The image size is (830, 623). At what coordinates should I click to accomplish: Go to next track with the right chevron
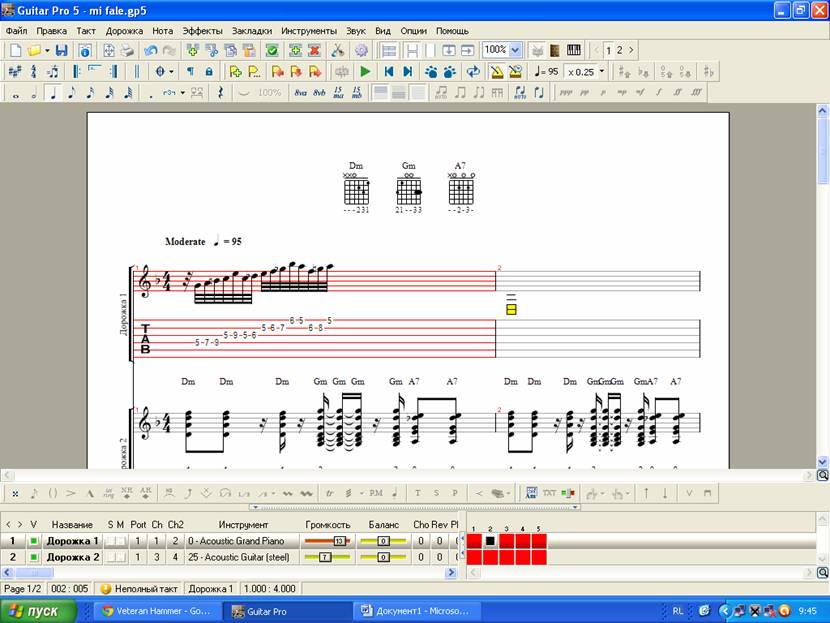click(x=631, y=50)
